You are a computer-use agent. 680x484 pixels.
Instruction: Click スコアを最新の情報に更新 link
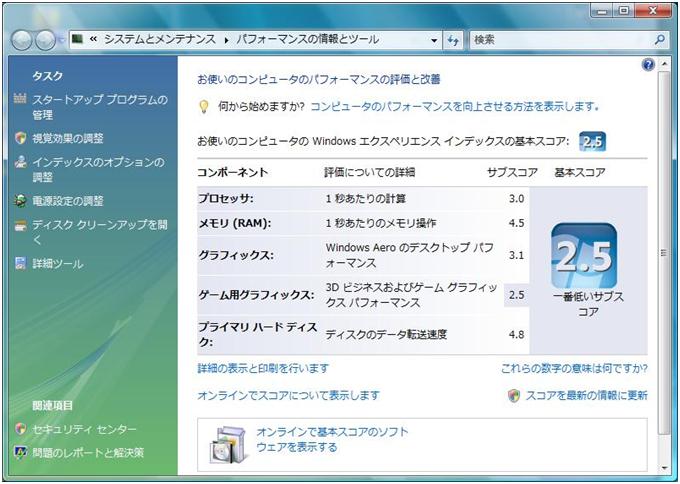click(587, 396)
